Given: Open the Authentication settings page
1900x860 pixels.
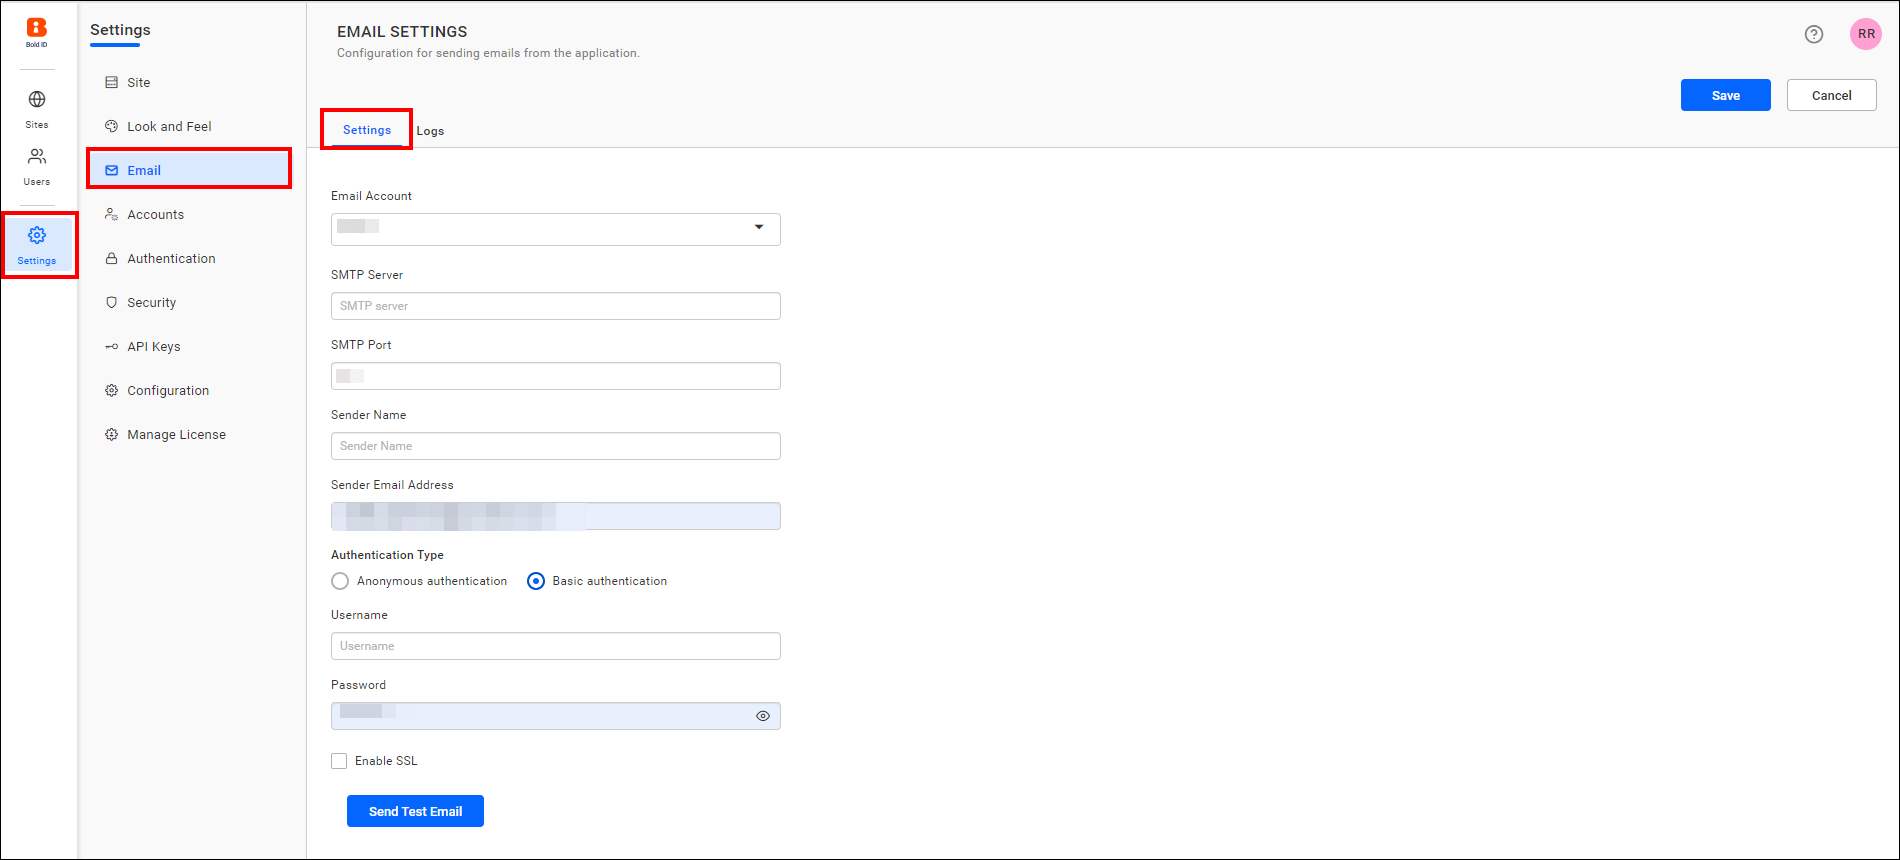Looking at the screenshot, I should 171,259.
